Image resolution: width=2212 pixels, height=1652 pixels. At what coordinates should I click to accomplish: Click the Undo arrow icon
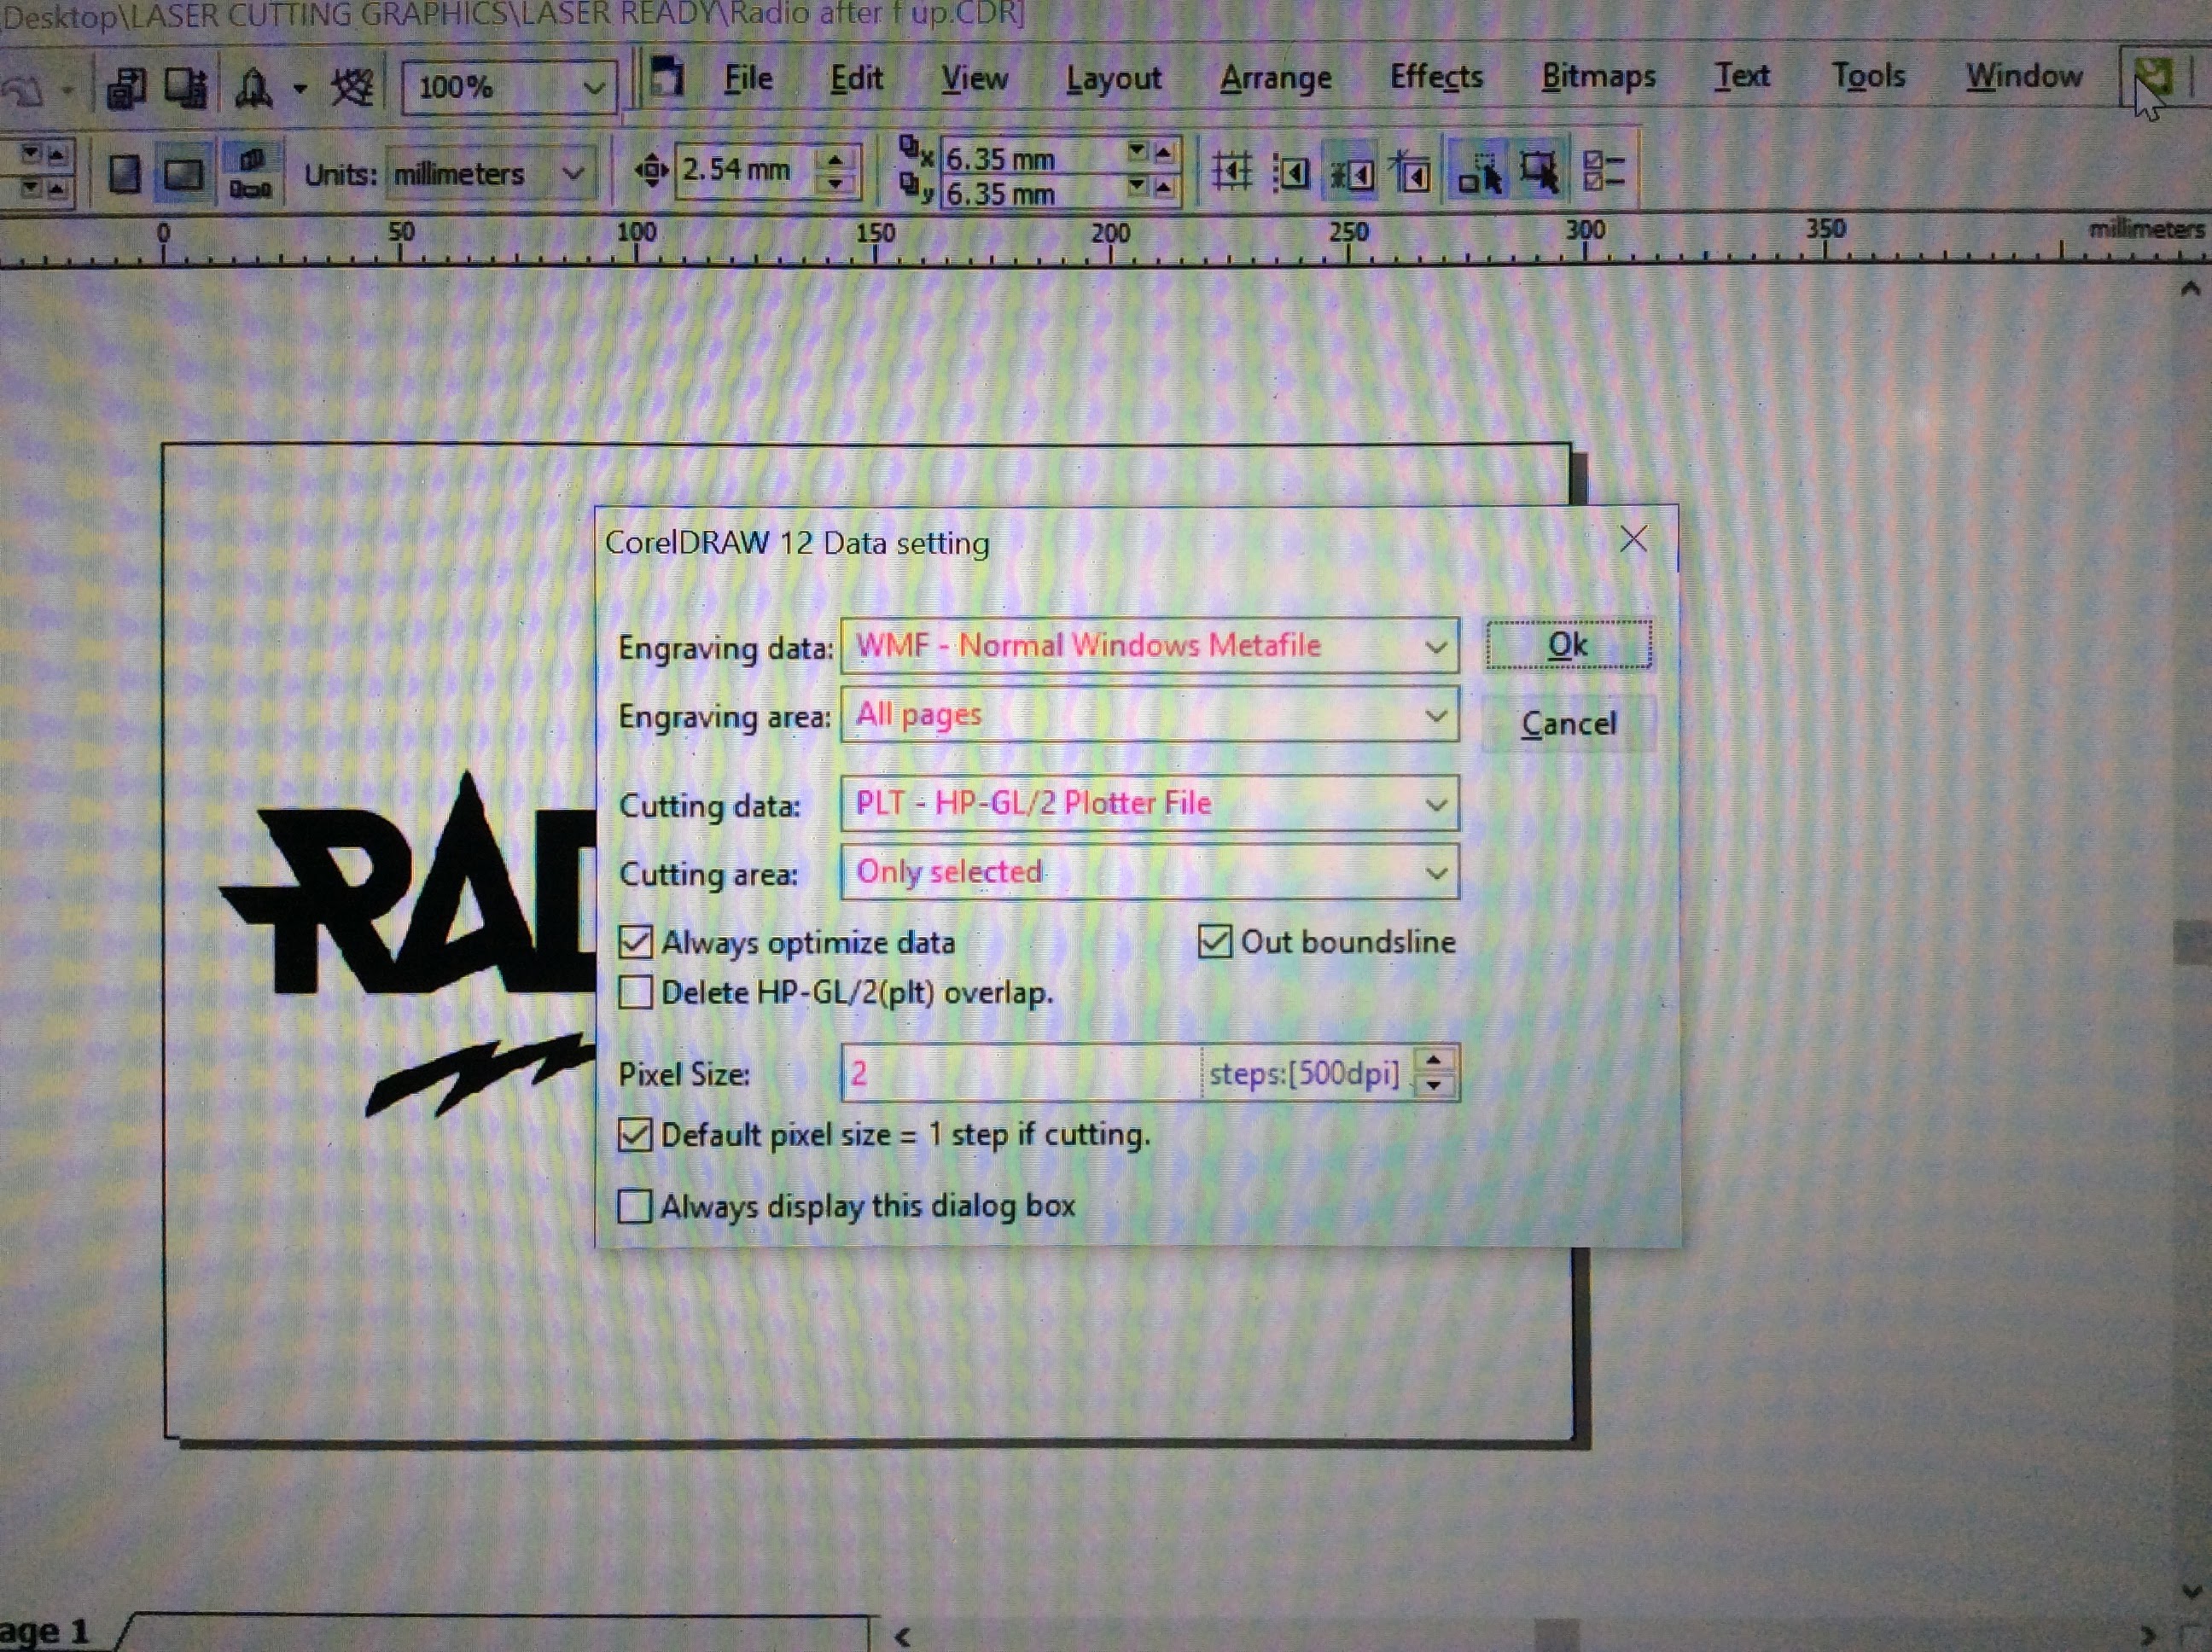coord(22,91)
